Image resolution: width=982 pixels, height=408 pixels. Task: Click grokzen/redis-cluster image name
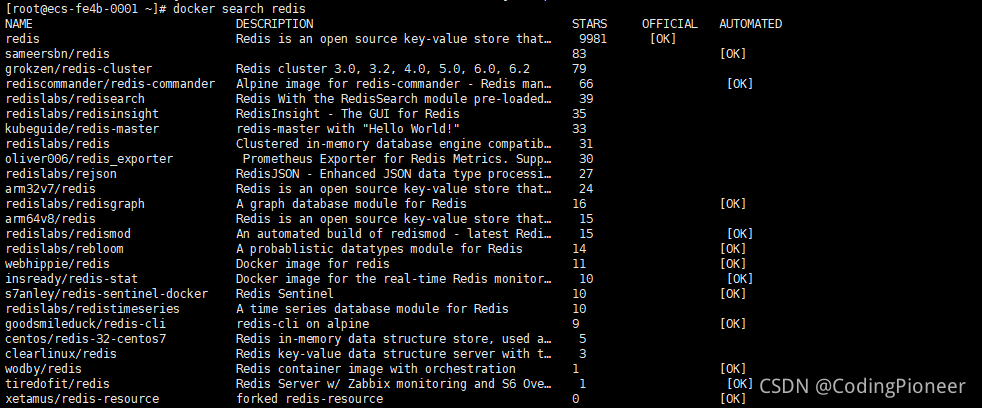tap(78, 69)
